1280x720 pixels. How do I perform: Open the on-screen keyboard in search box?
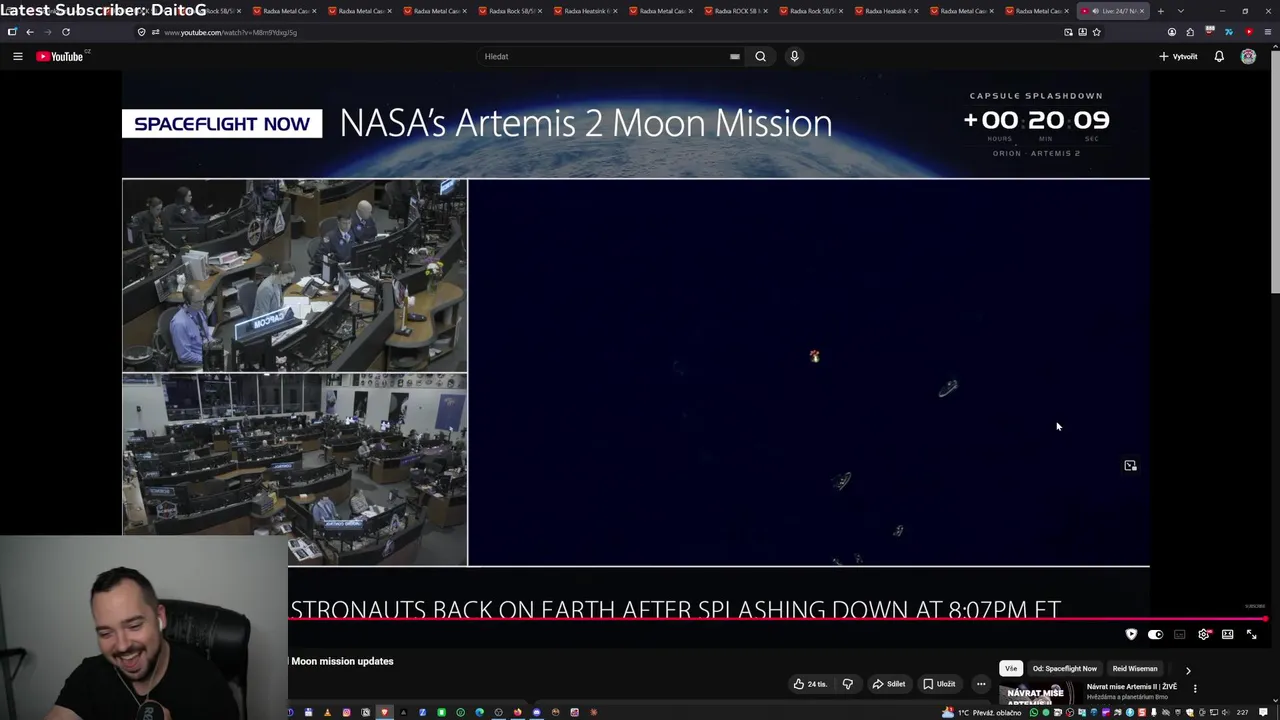(x=735, y=56)
